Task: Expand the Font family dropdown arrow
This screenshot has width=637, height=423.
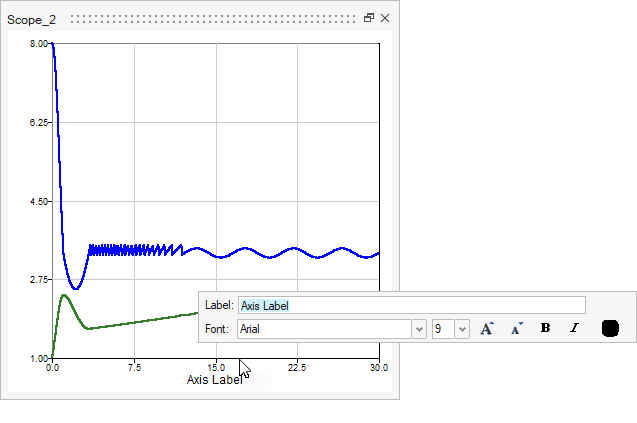Action: coord(419,328)
